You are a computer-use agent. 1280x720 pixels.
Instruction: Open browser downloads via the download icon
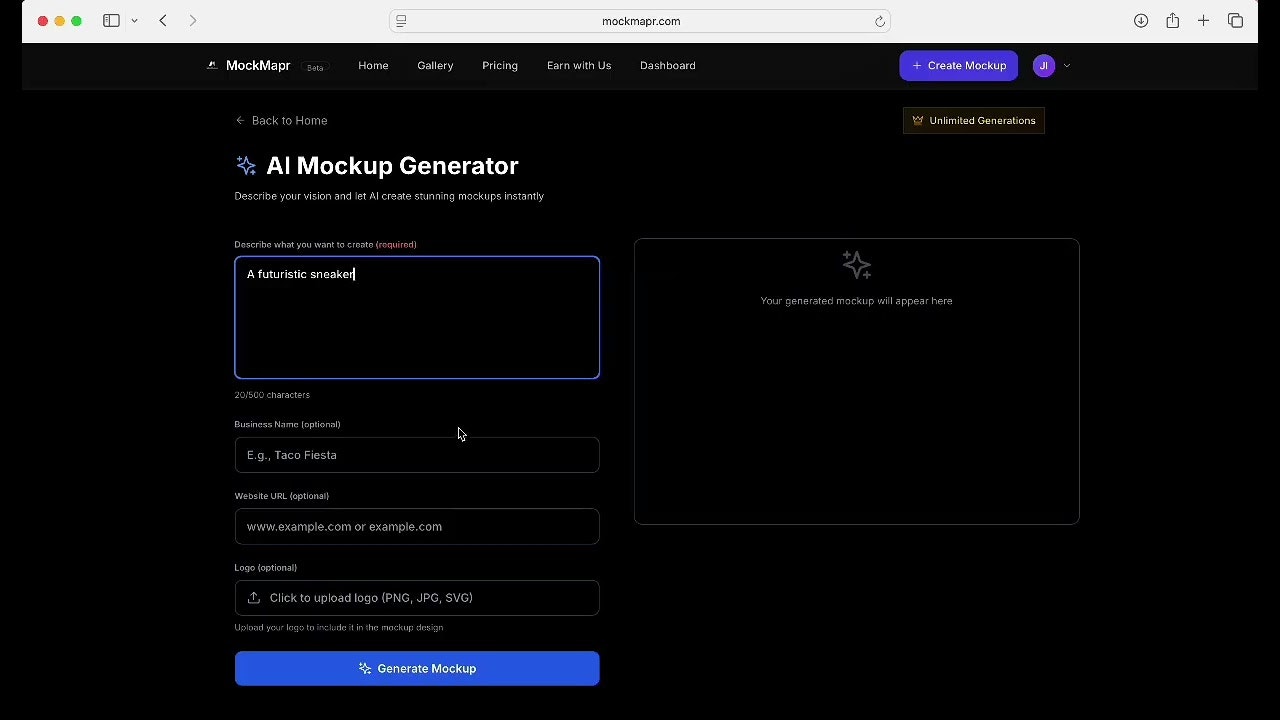(x=1140, y=21)
